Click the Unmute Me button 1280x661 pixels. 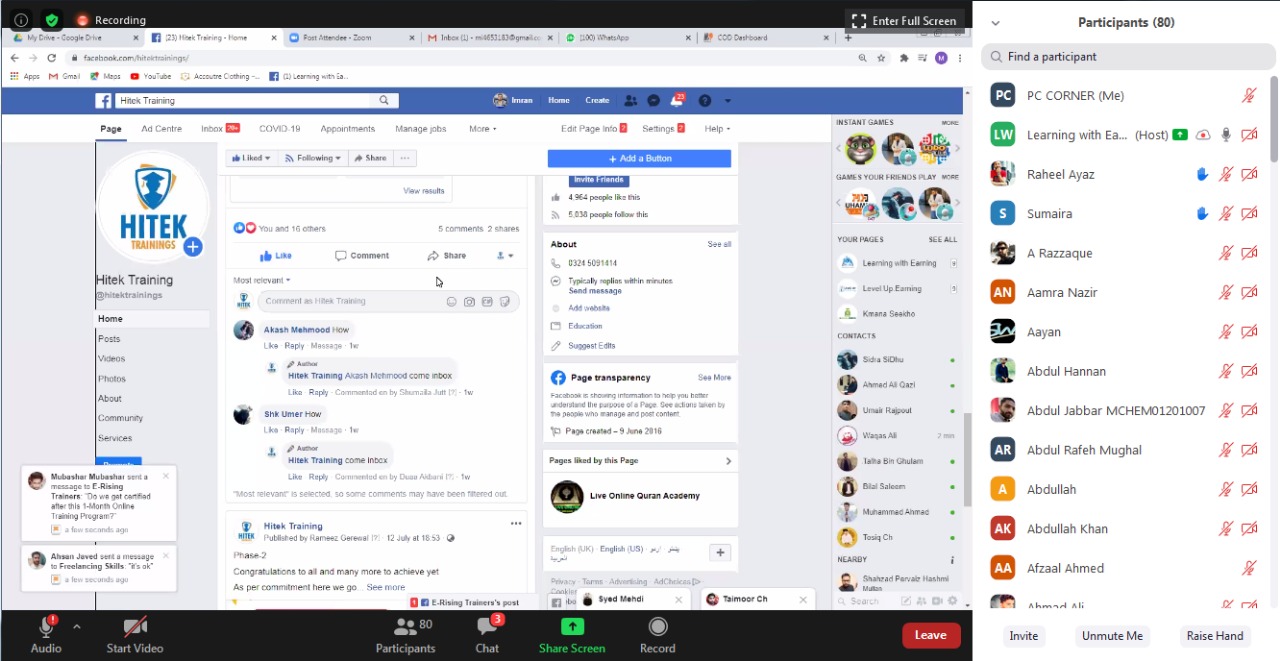1112,636
